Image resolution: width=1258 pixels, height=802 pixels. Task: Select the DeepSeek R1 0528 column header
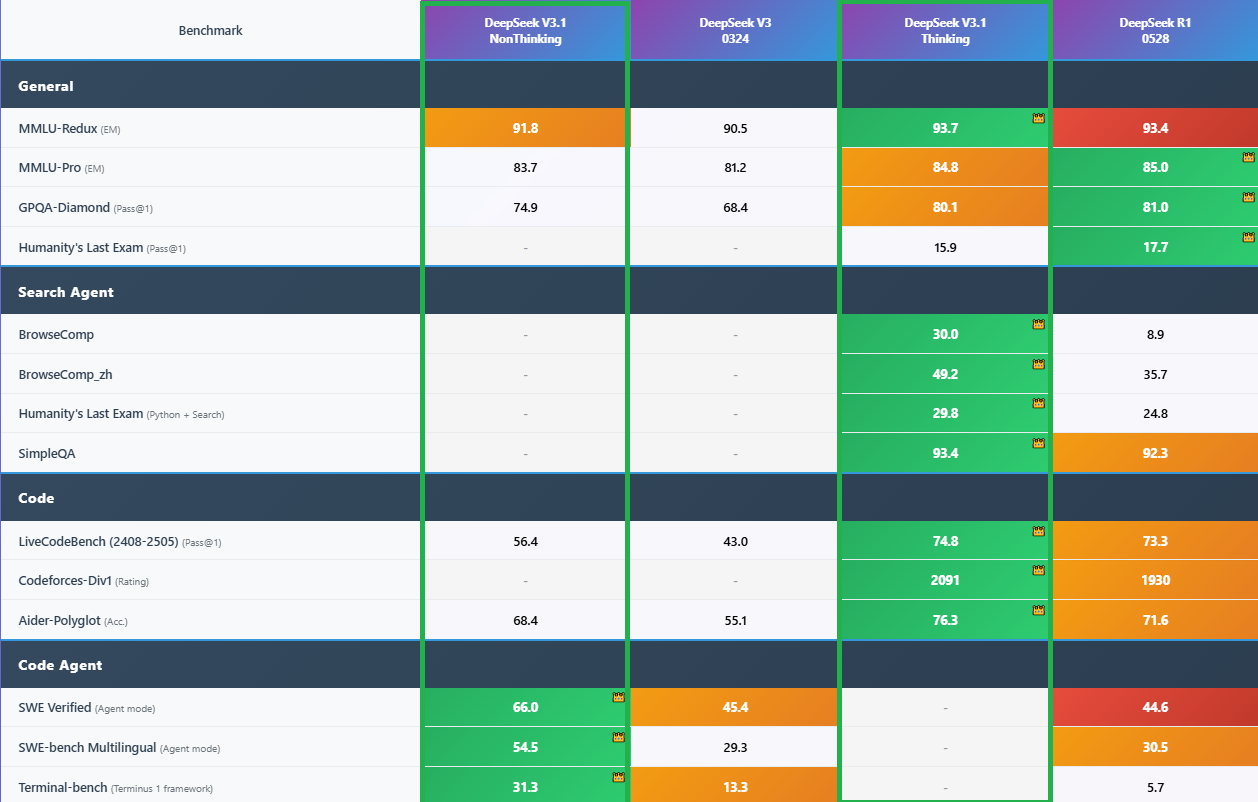point(1155,31)
